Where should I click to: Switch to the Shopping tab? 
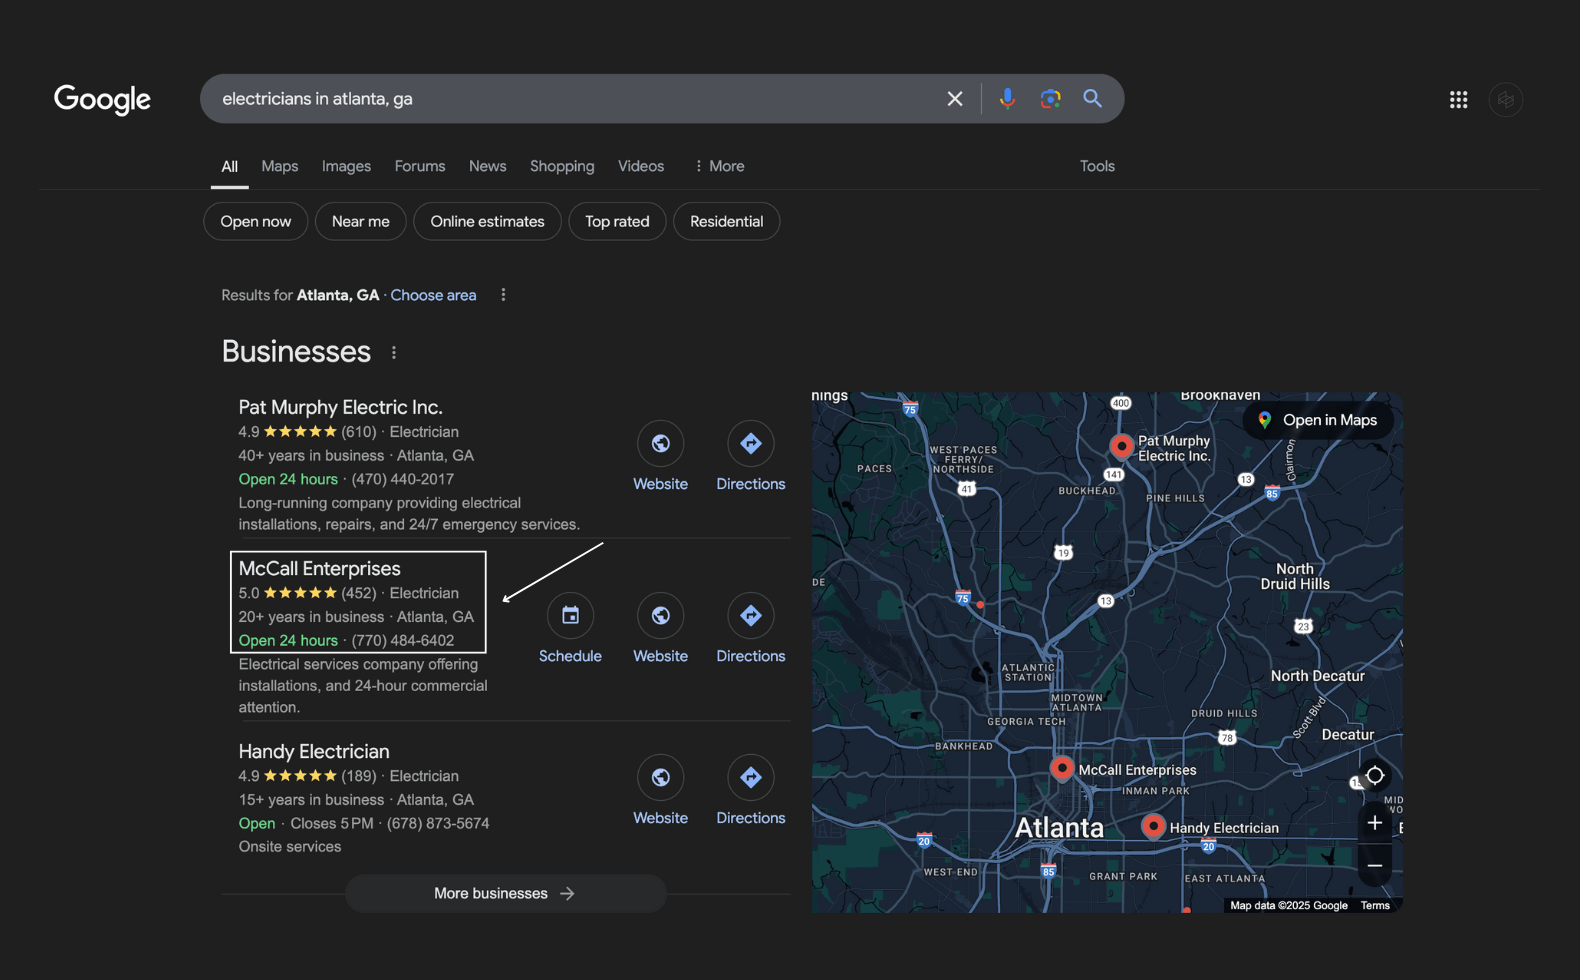tap(562, 166)
